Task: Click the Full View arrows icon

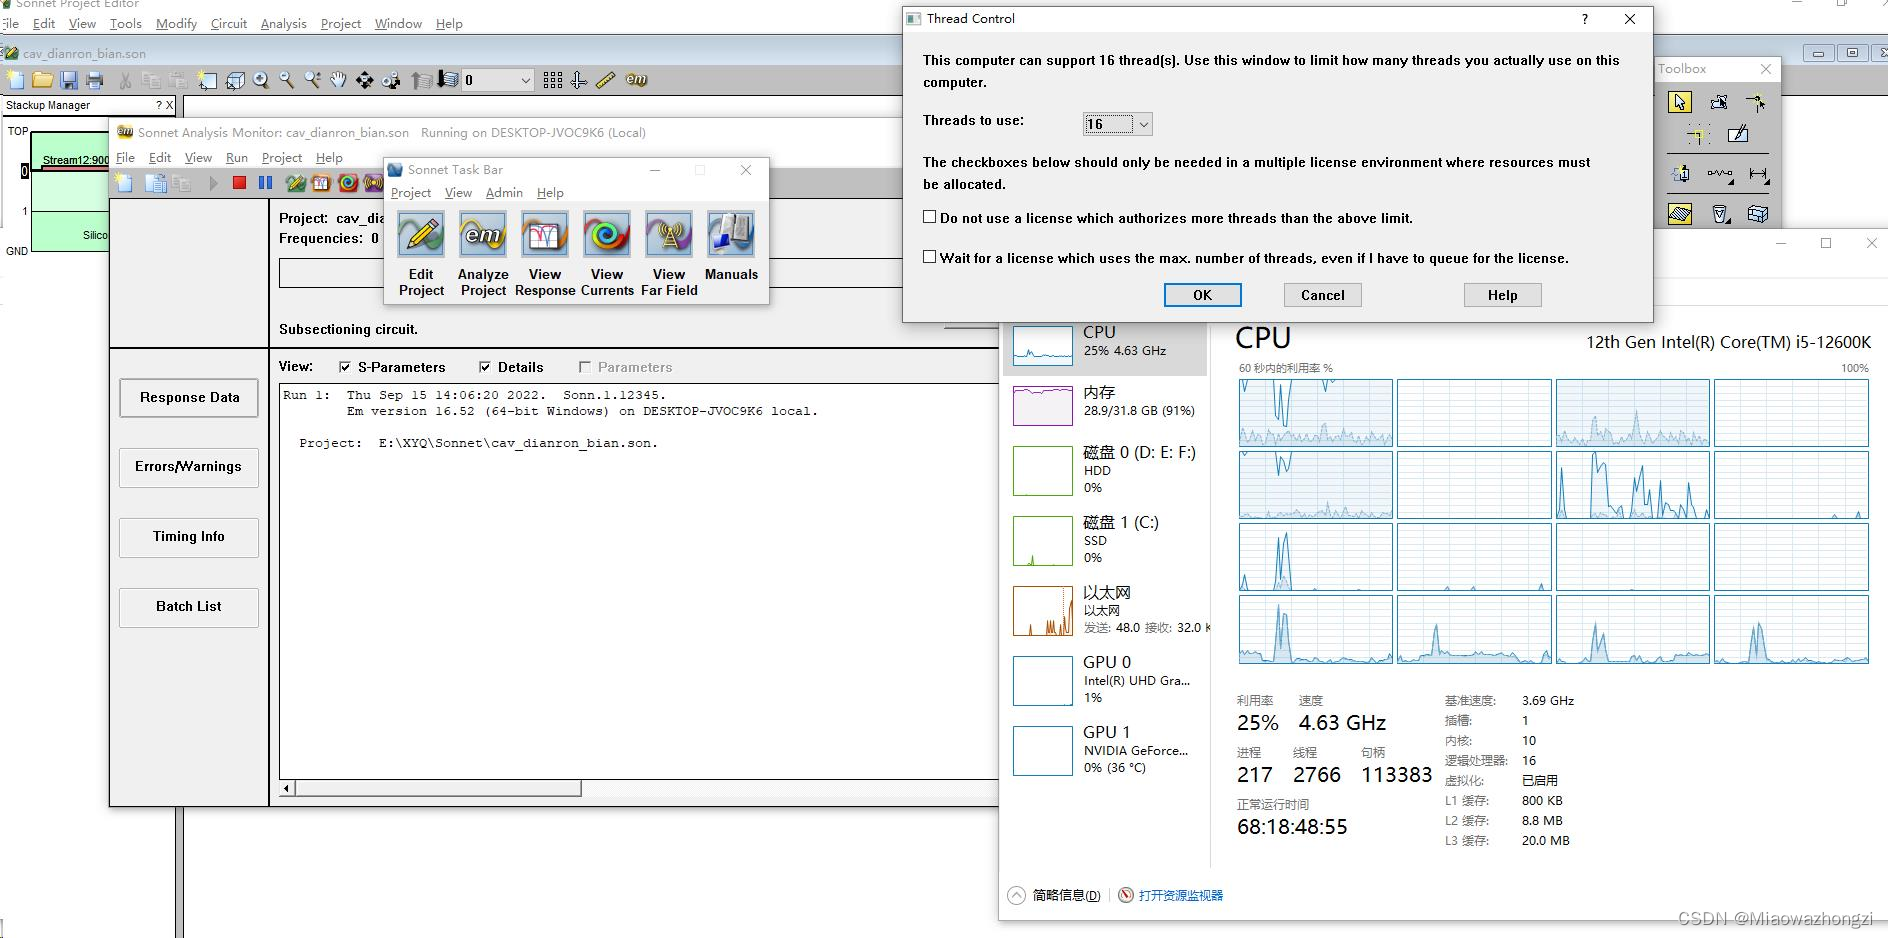Action: [x=365, y=80]
